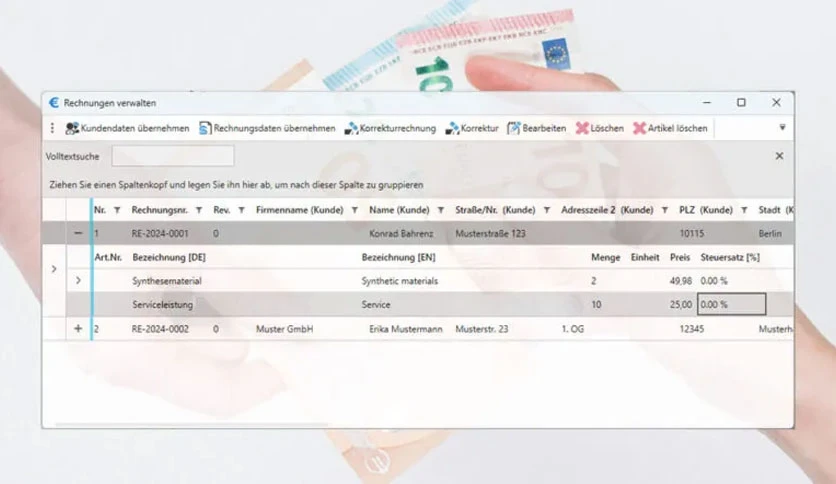The width and height of the screenshot is (836, 484).
Task: Select the 12345 postal code cell
Action: [x=692, y=329]
